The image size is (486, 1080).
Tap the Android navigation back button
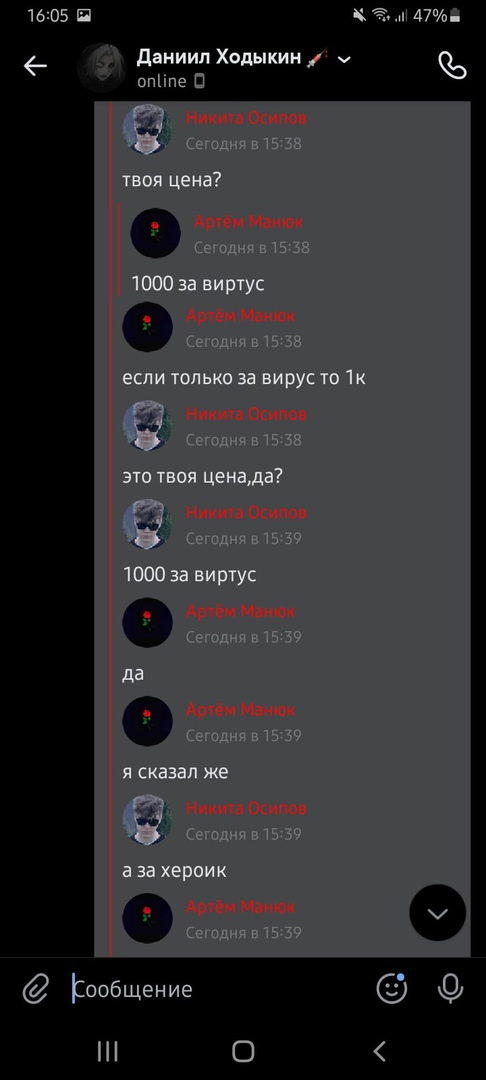(x=379, y=1051)
